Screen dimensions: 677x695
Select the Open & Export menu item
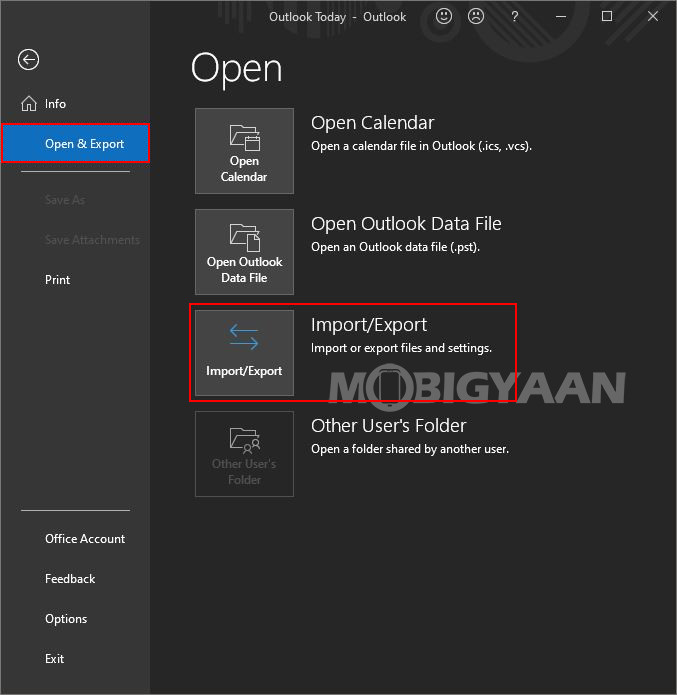[x=75, y=144]
